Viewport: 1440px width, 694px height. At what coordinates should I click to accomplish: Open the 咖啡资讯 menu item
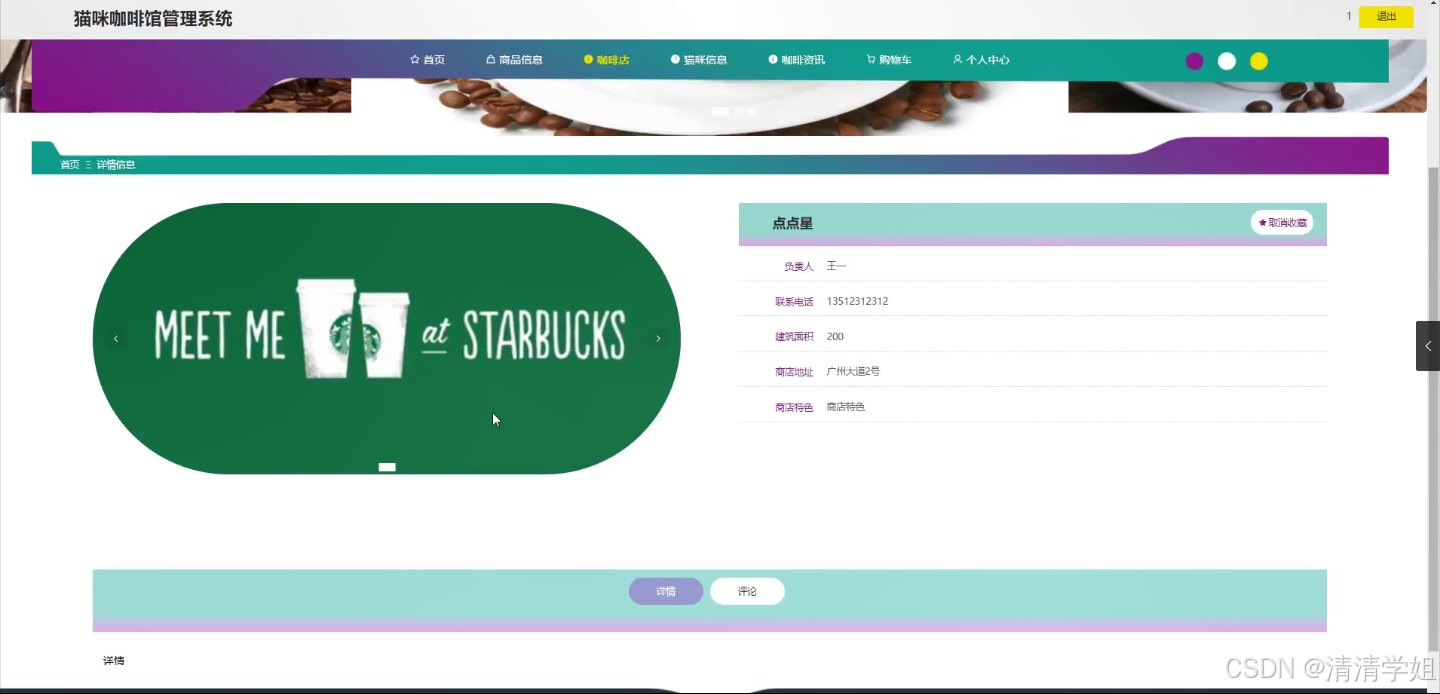tap(797, 60)
